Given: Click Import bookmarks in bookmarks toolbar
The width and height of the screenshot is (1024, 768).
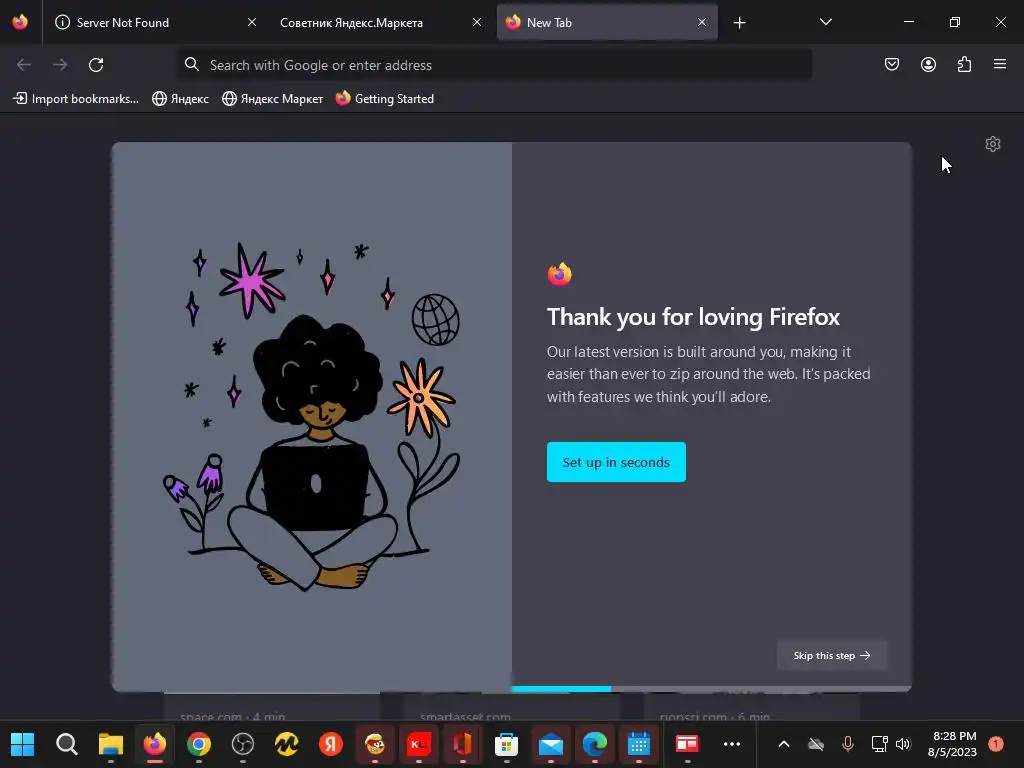Looking at the screenshot, I should pos(76,99).
